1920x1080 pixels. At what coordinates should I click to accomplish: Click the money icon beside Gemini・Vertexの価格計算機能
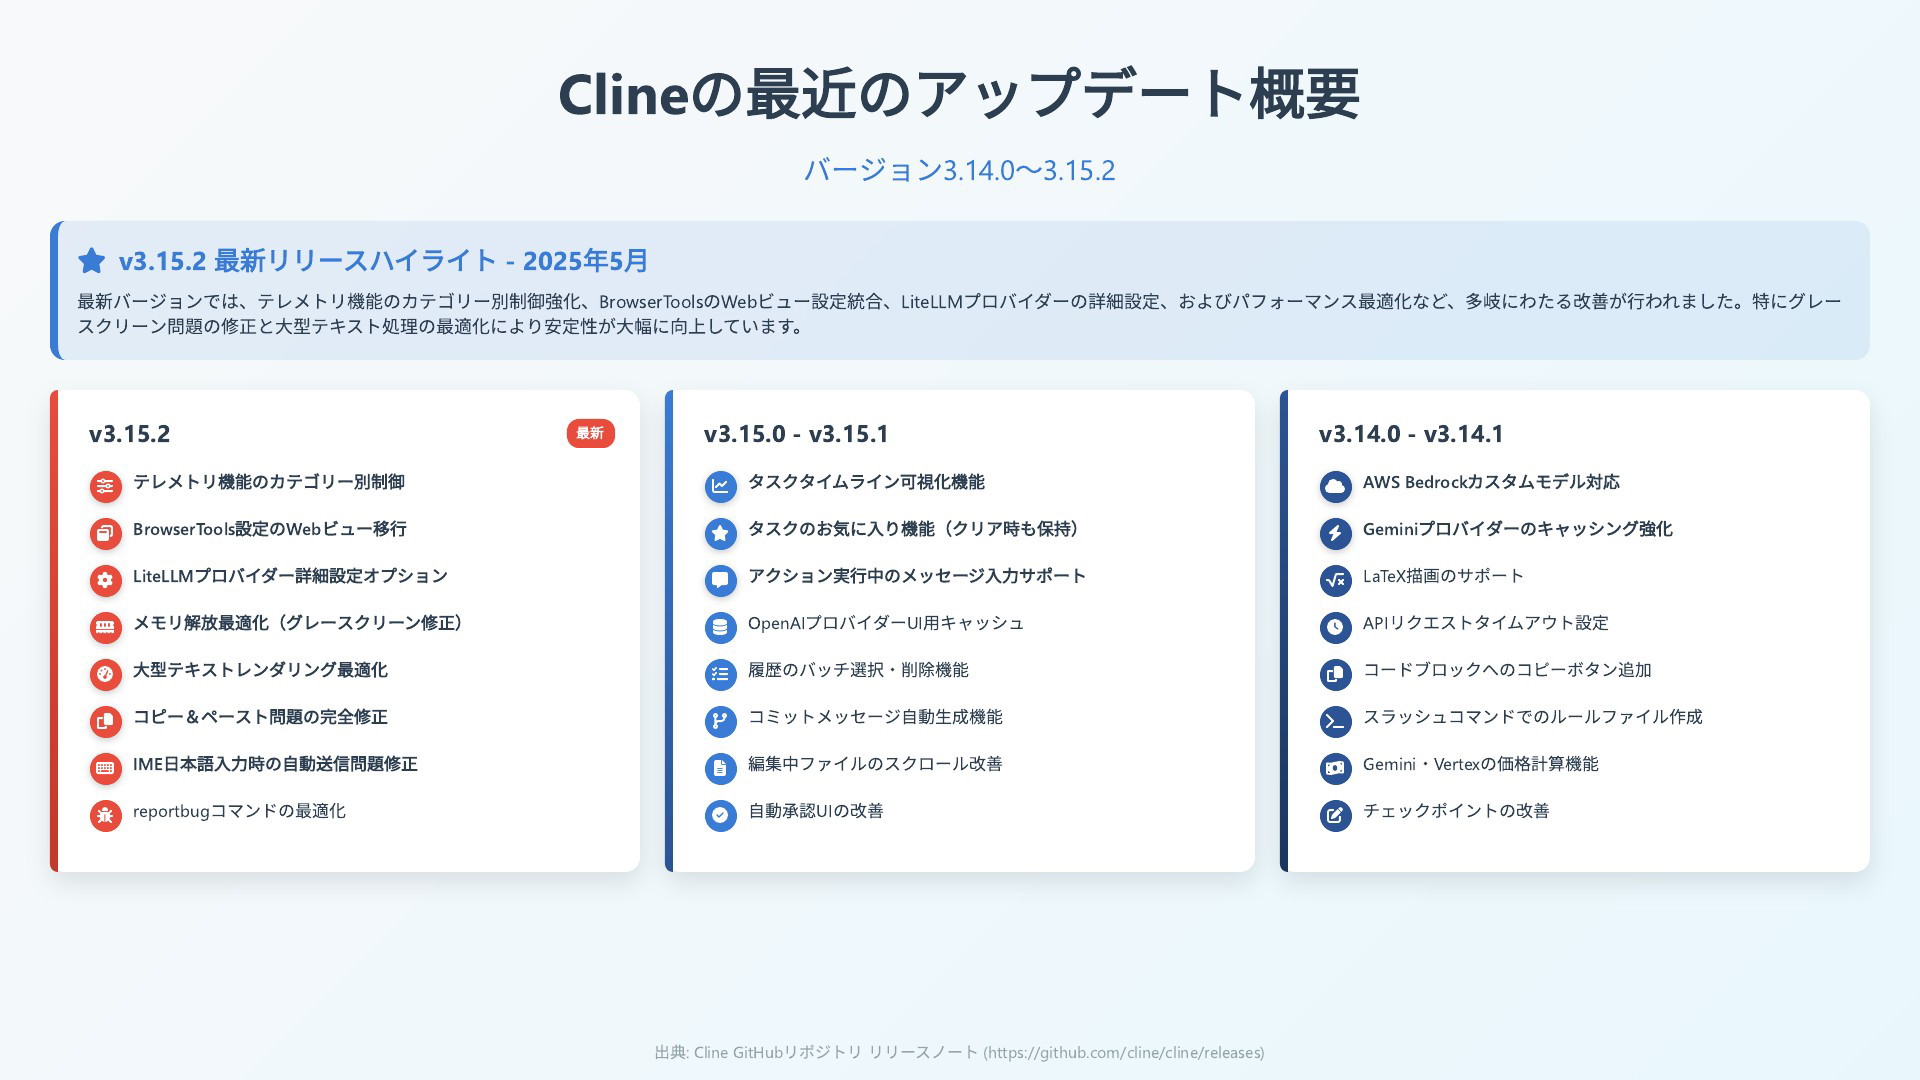[x=1335, y=768]
